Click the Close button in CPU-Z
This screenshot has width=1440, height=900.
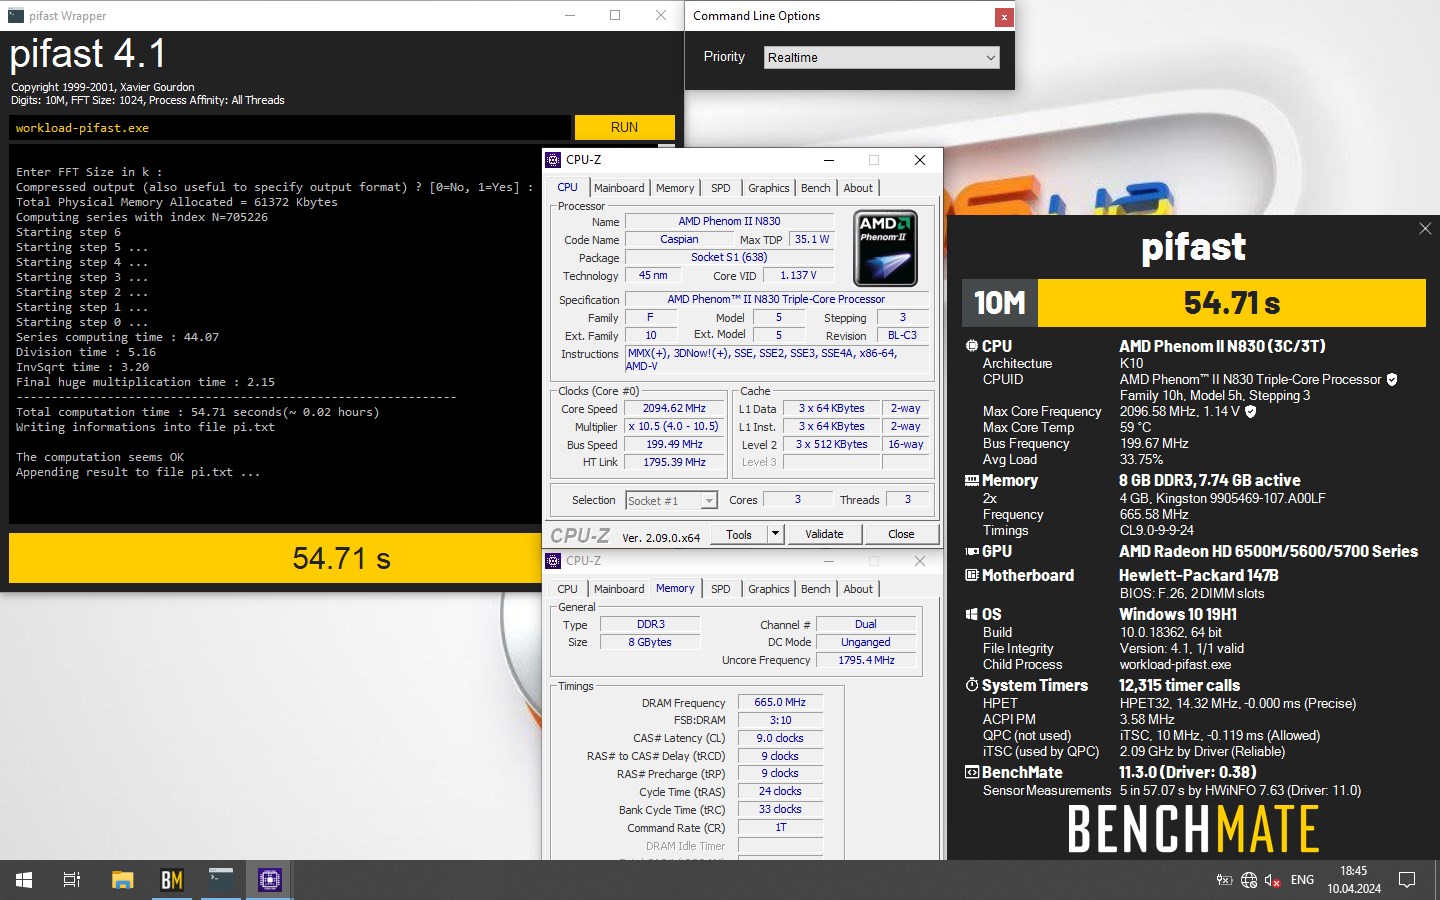pos(901,534)
